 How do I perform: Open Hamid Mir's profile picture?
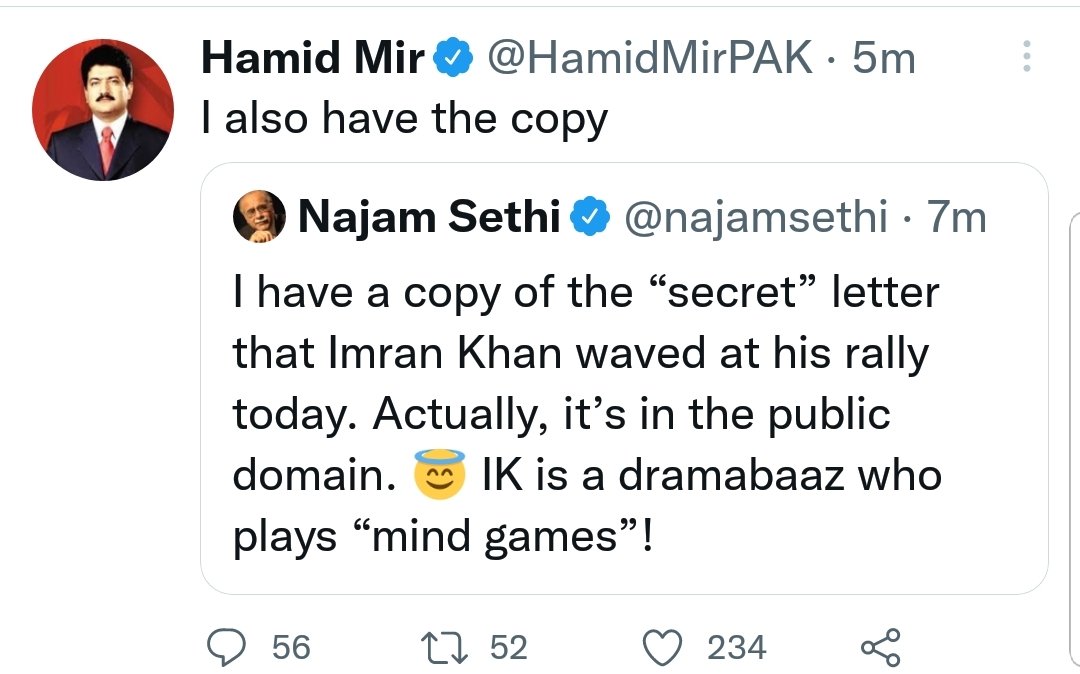click(103, 110)
